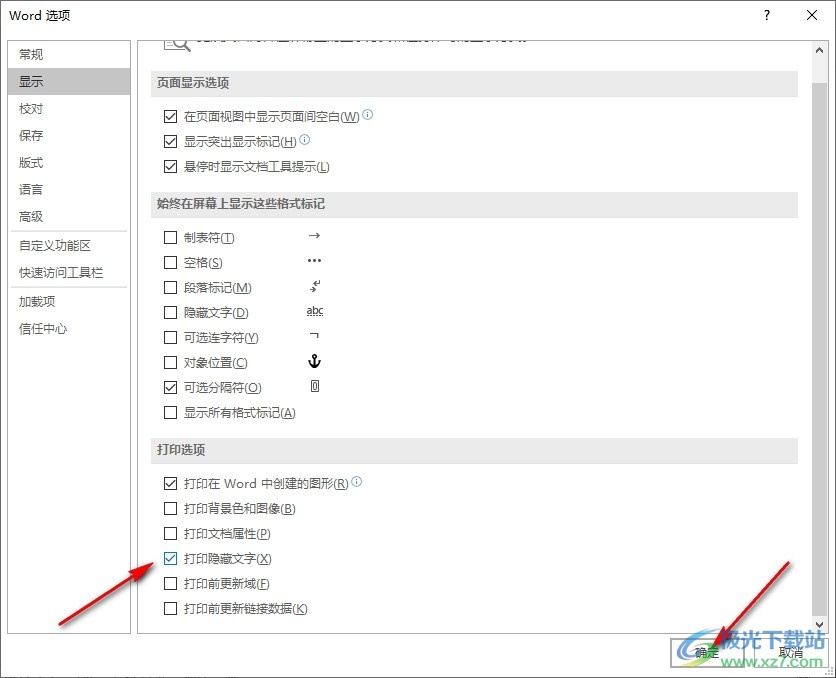Click scrollbar up arrow
This screenshot has width=836, height=678.
(819, 50)
